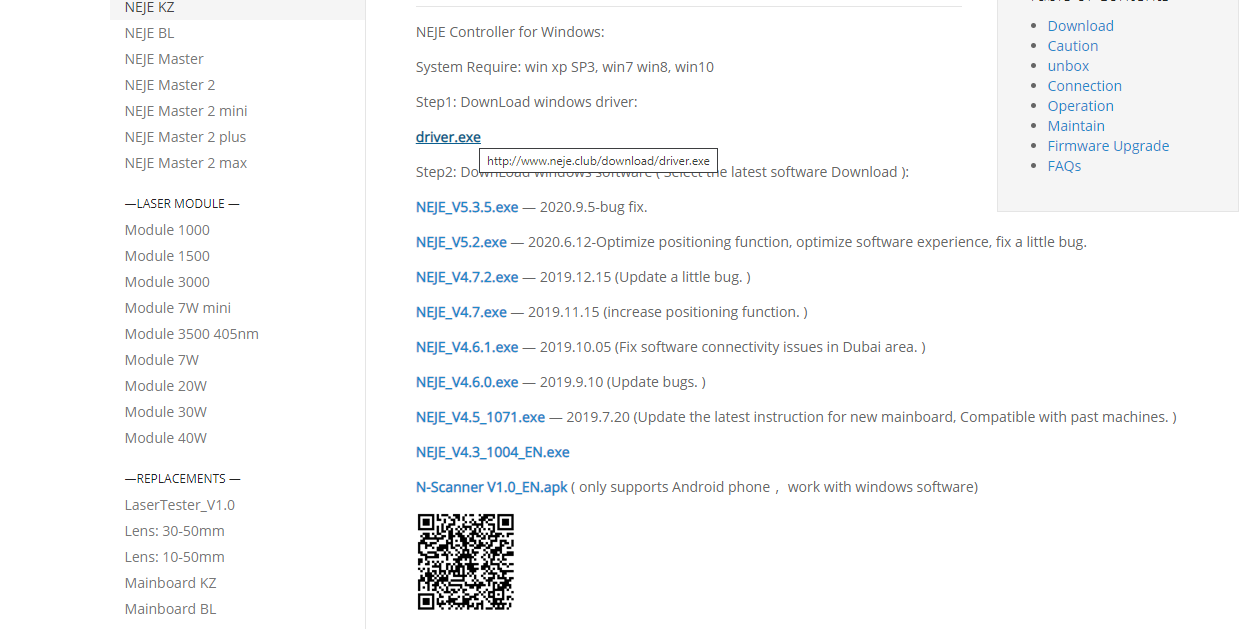1260x629 pixels.
Task: Select NEJE KZ in sidebar
Action: 149,8
